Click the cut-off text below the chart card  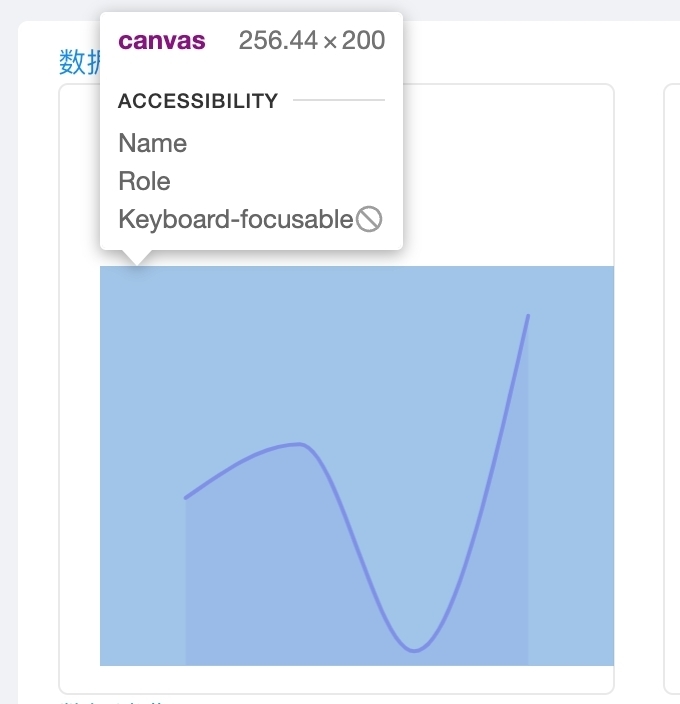[x=110, y=701]
